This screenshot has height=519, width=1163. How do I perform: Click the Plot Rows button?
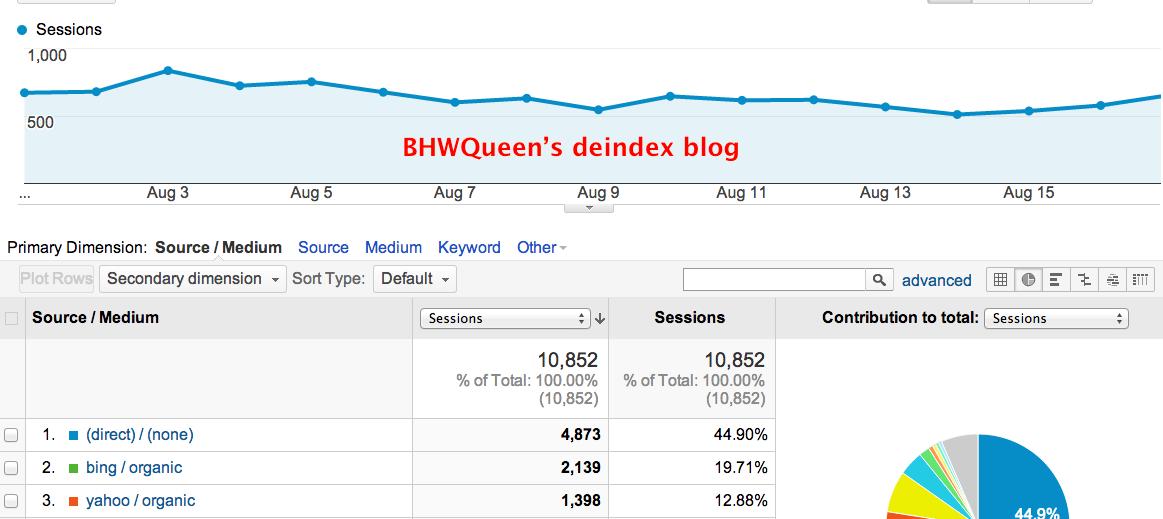tap(56, 279)
